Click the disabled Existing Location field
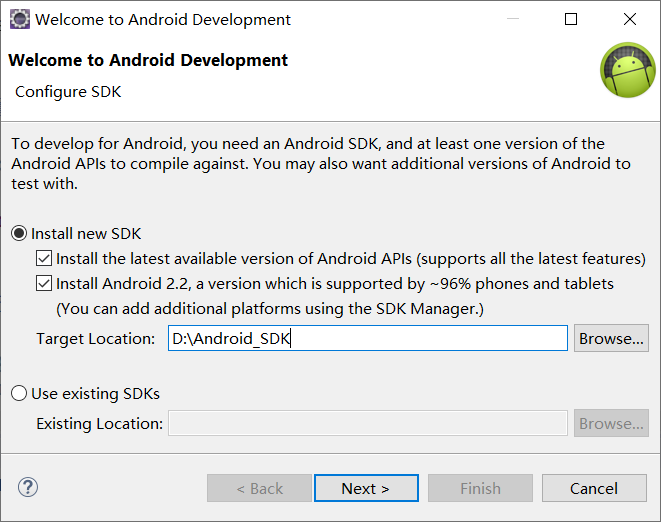 (368, 423)
